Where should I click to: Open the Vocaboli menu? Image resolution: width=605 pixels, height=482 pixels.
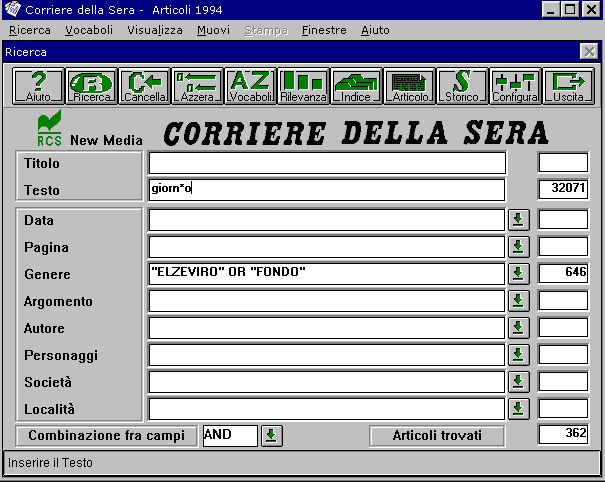pos(89,30)
